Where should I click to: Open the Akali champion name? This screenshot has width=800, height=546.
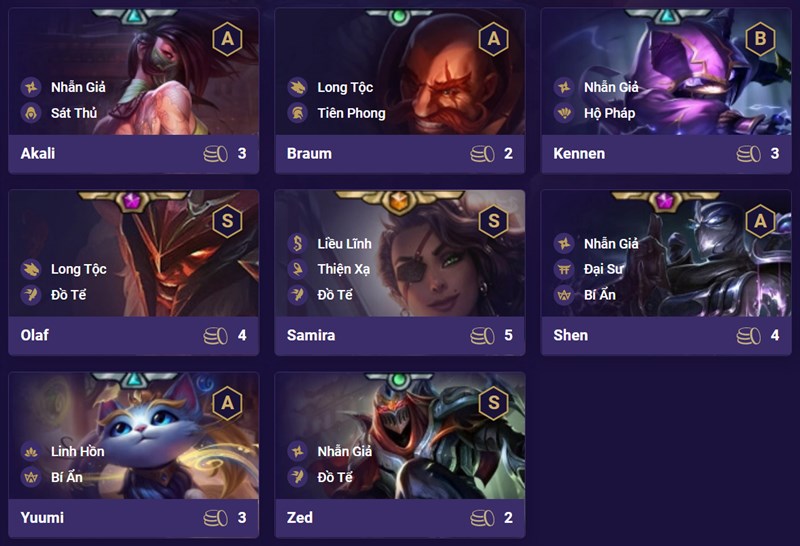point(38,153)
